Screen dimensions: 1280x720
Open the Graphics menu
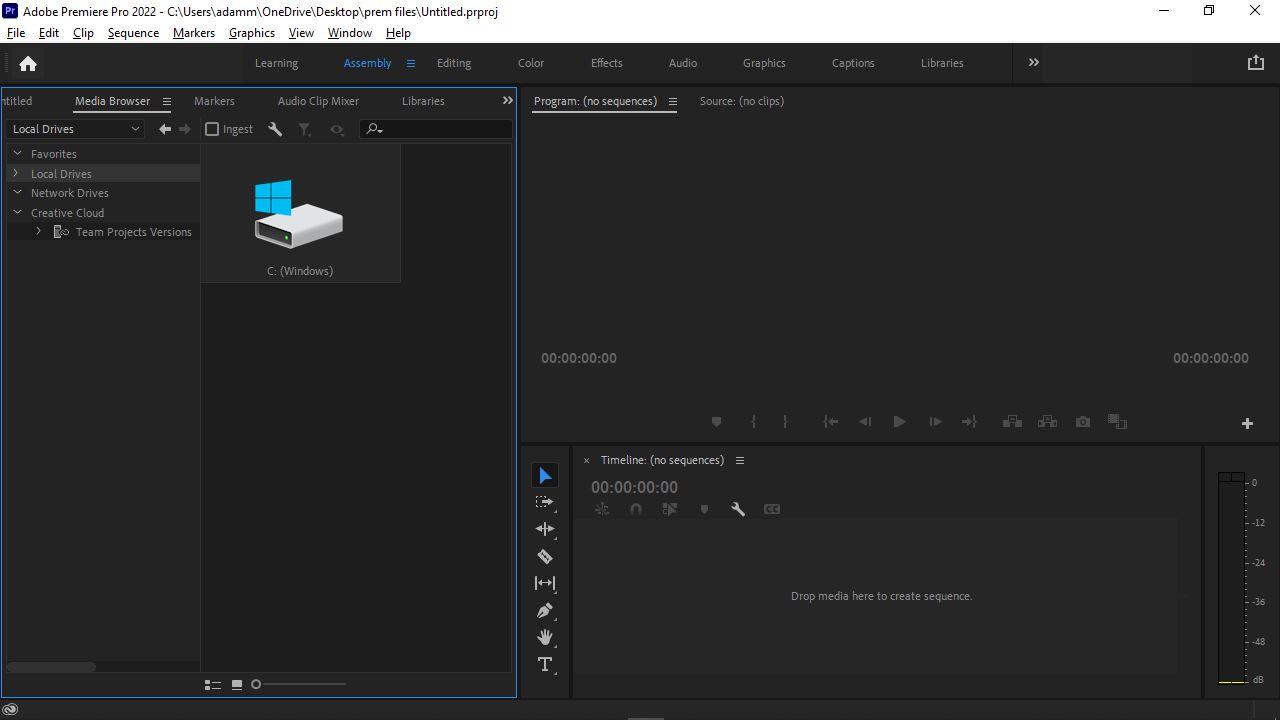coord(252,33)
